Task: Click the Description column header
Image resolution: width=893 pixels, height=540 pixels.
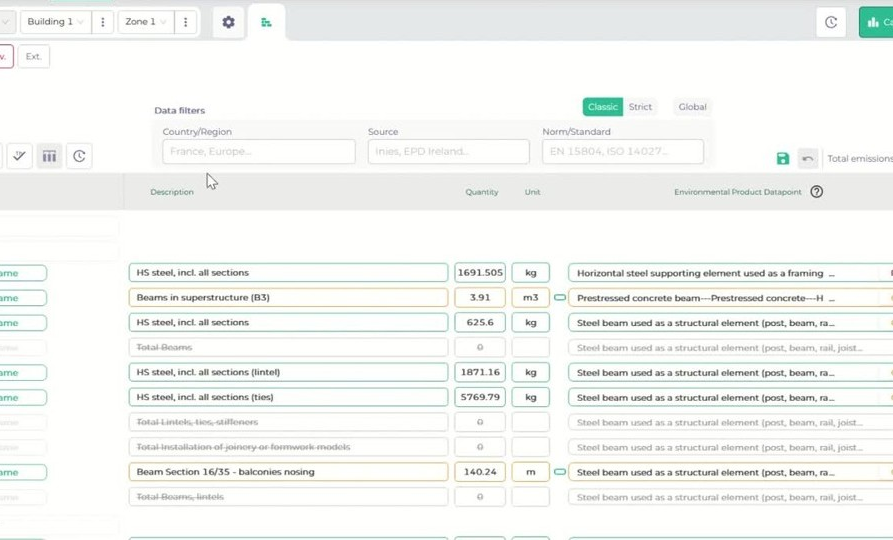Action: click(x=172, y=192)
